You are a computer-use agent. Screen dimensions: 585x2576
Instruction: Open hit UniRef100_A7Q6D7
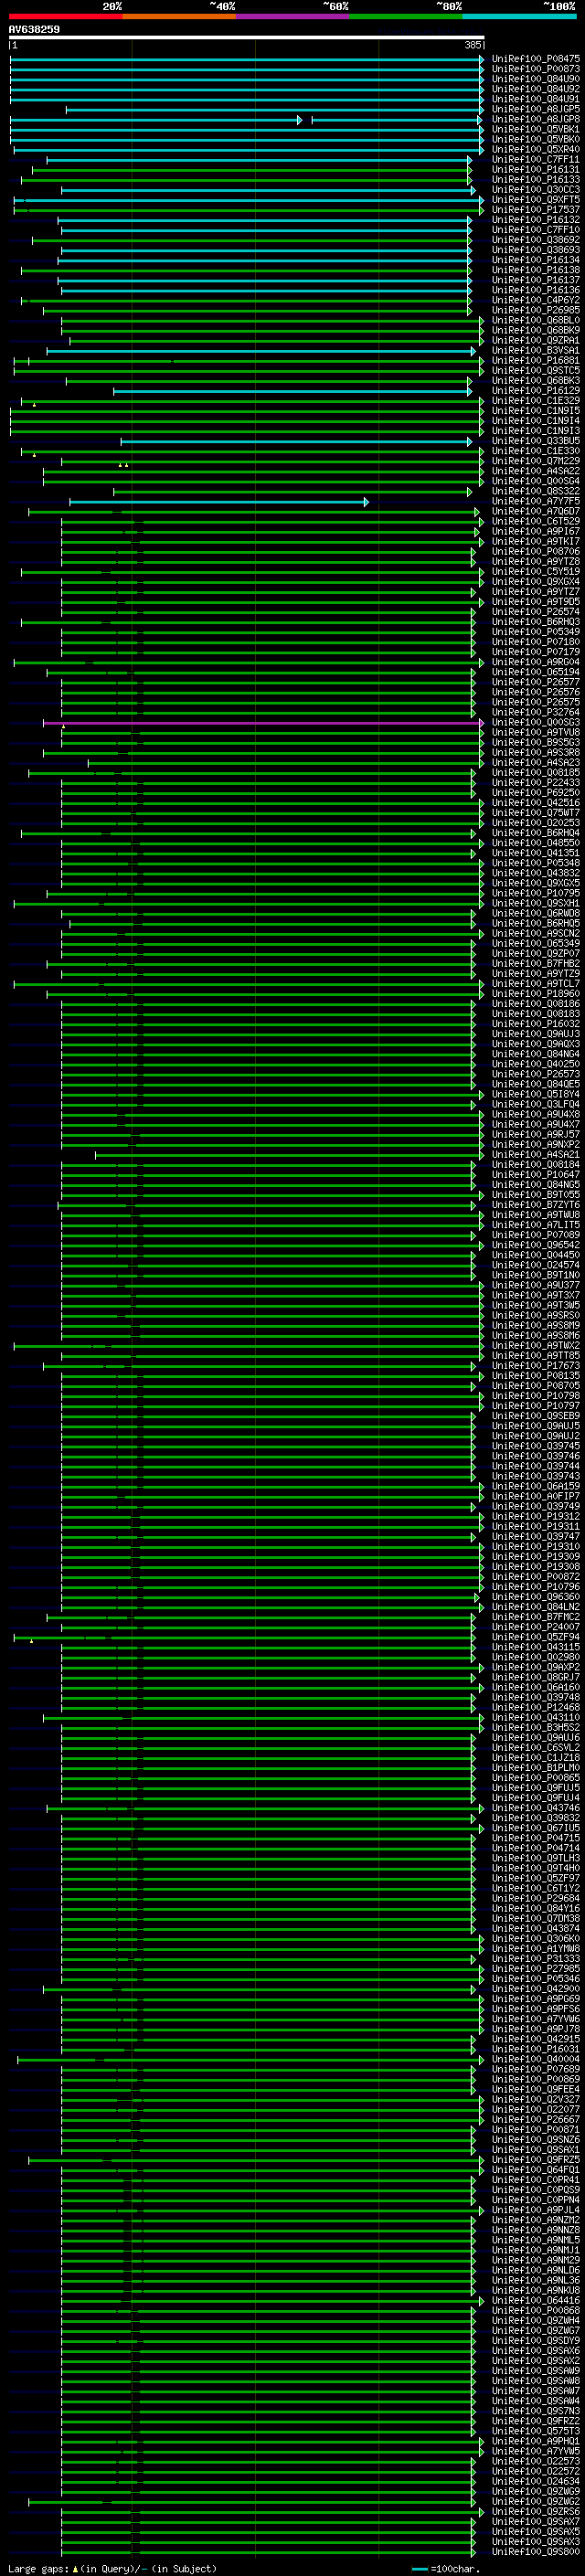pyautogui.click(x=535, y=512)
